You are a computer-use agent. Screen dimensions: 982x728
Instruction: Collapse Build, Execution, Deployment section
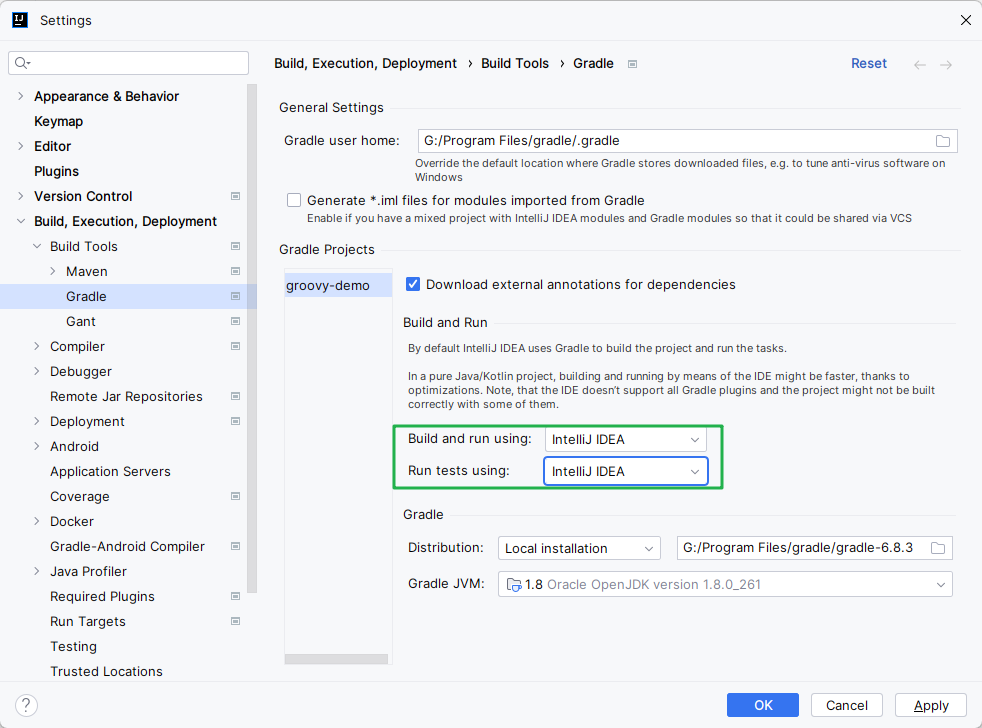point(21,221)
